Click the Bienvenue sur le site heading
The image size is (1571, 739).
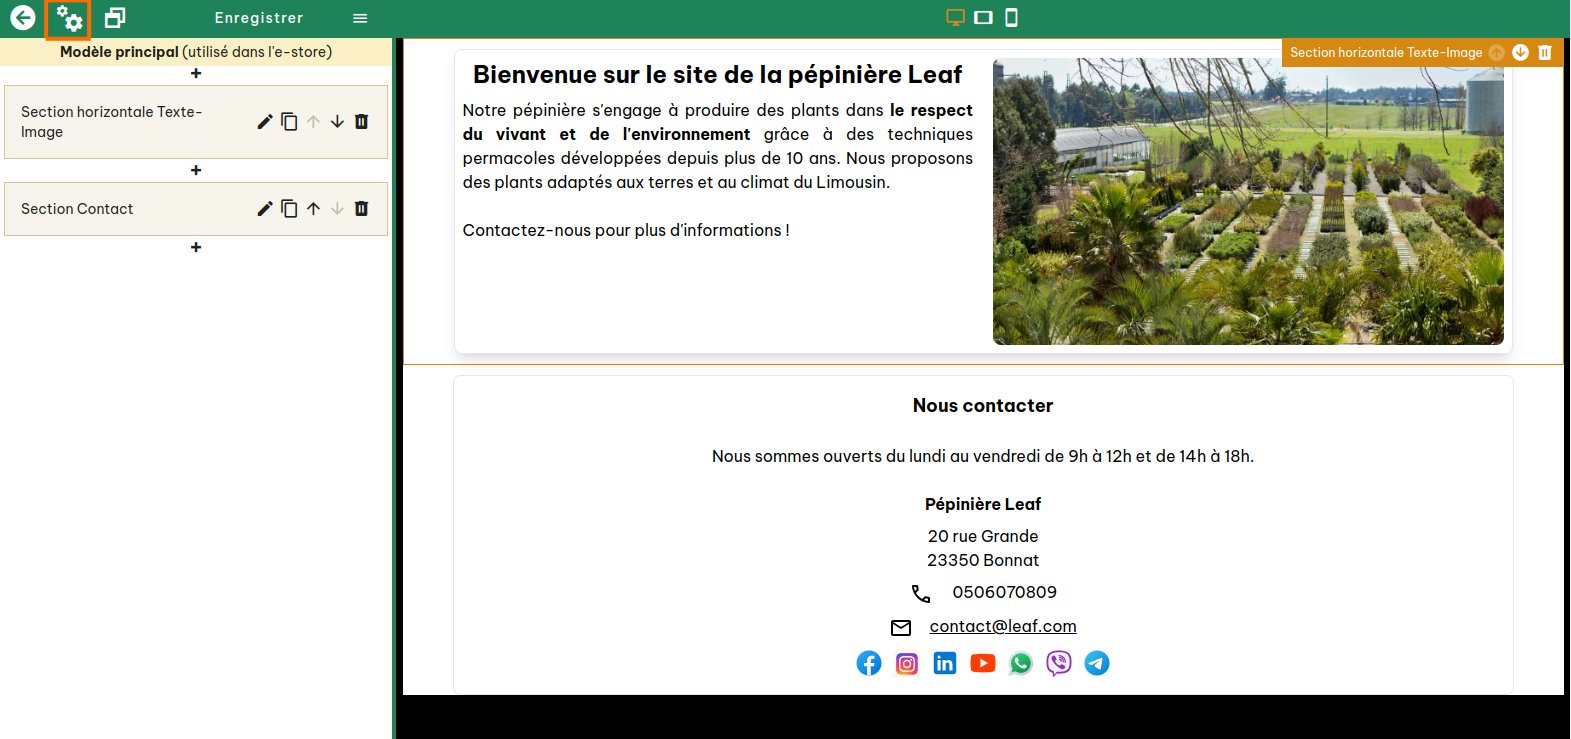717,75
